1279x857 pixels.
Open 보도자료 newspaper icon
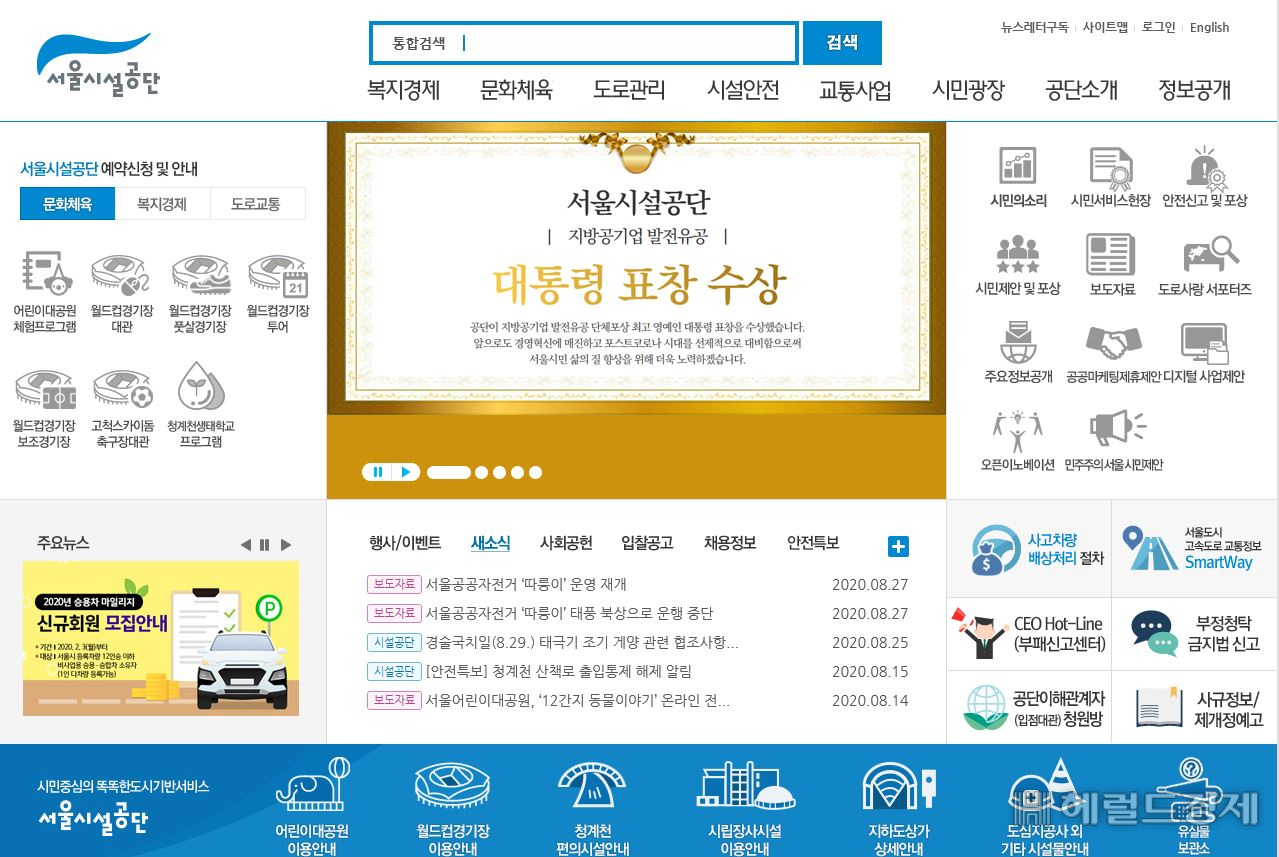point(1110,254)
